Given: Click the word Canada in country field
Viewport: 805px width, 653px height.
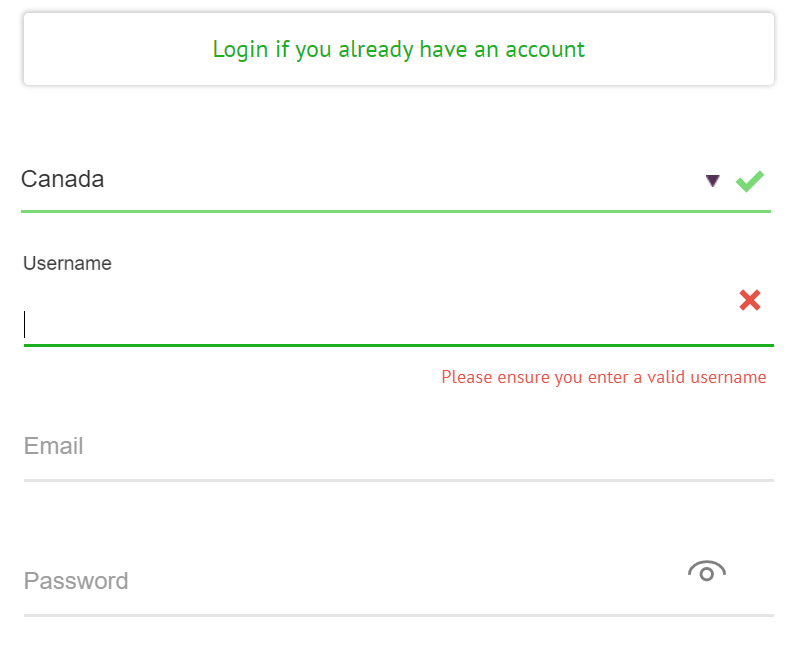Looking at the screenshot, I should pyautogui.click(x=63, y=179).
